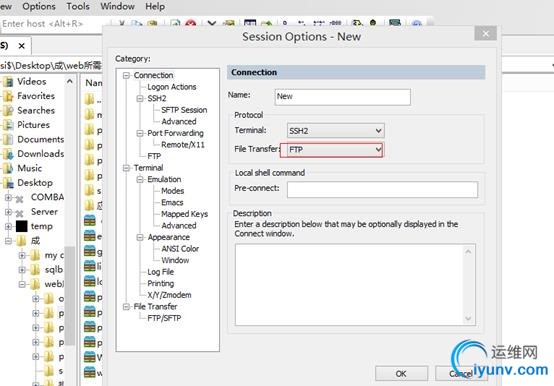Select Advanced under SSH2
Image resolution: width=554 pixels, height=386 pixels.
tap(179, 121)
